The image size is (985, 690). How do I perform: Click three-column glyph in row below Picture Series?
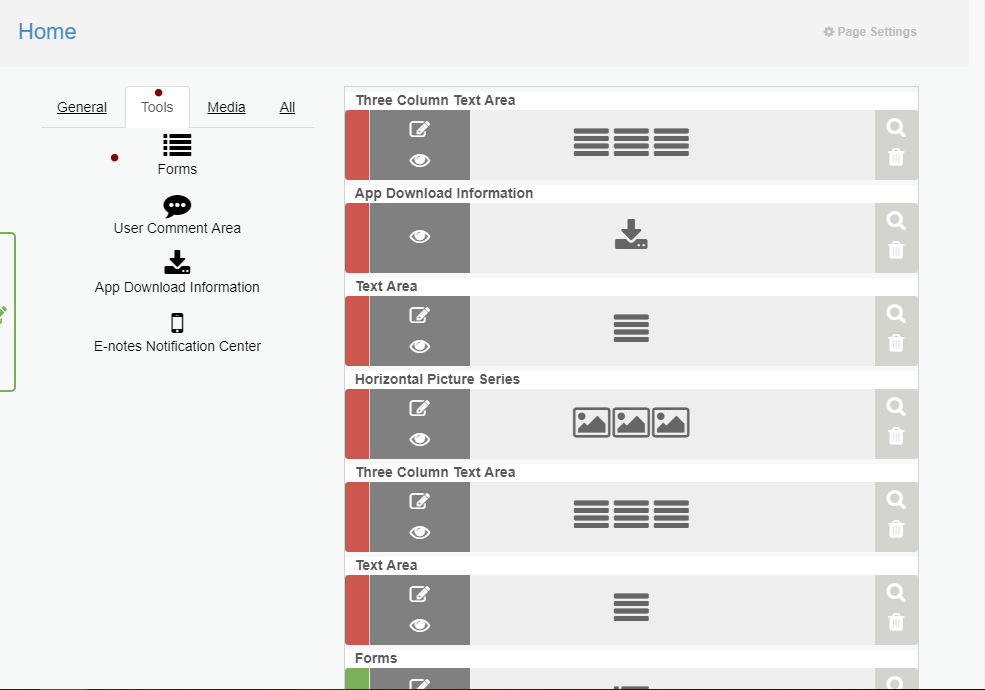click(631, 514)
